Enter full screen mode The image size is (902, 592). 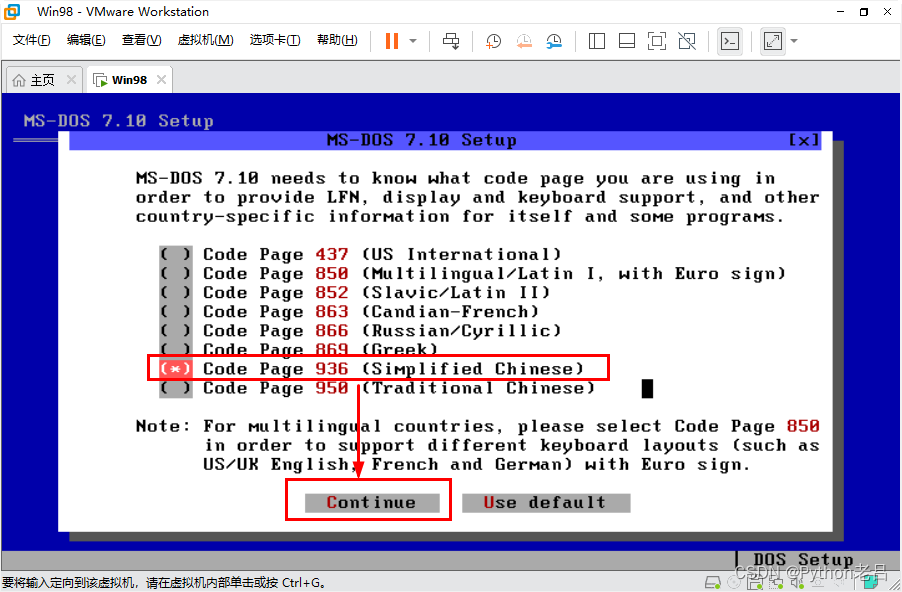tap(656, 41)
